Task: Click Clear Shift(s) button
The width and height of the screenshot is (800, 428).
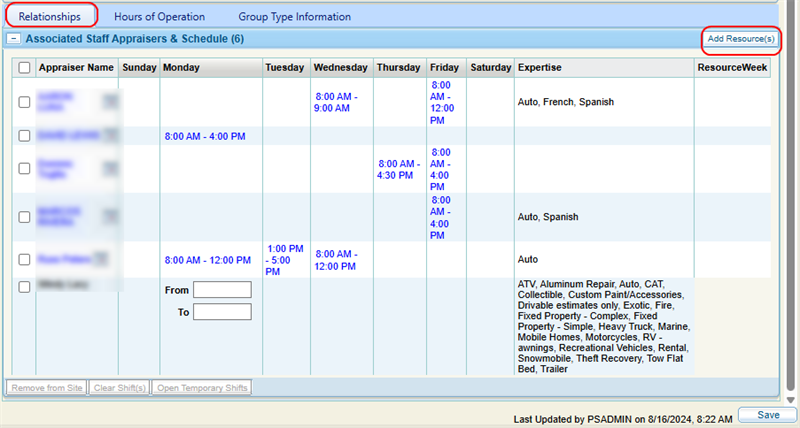Action: point(120,388)
